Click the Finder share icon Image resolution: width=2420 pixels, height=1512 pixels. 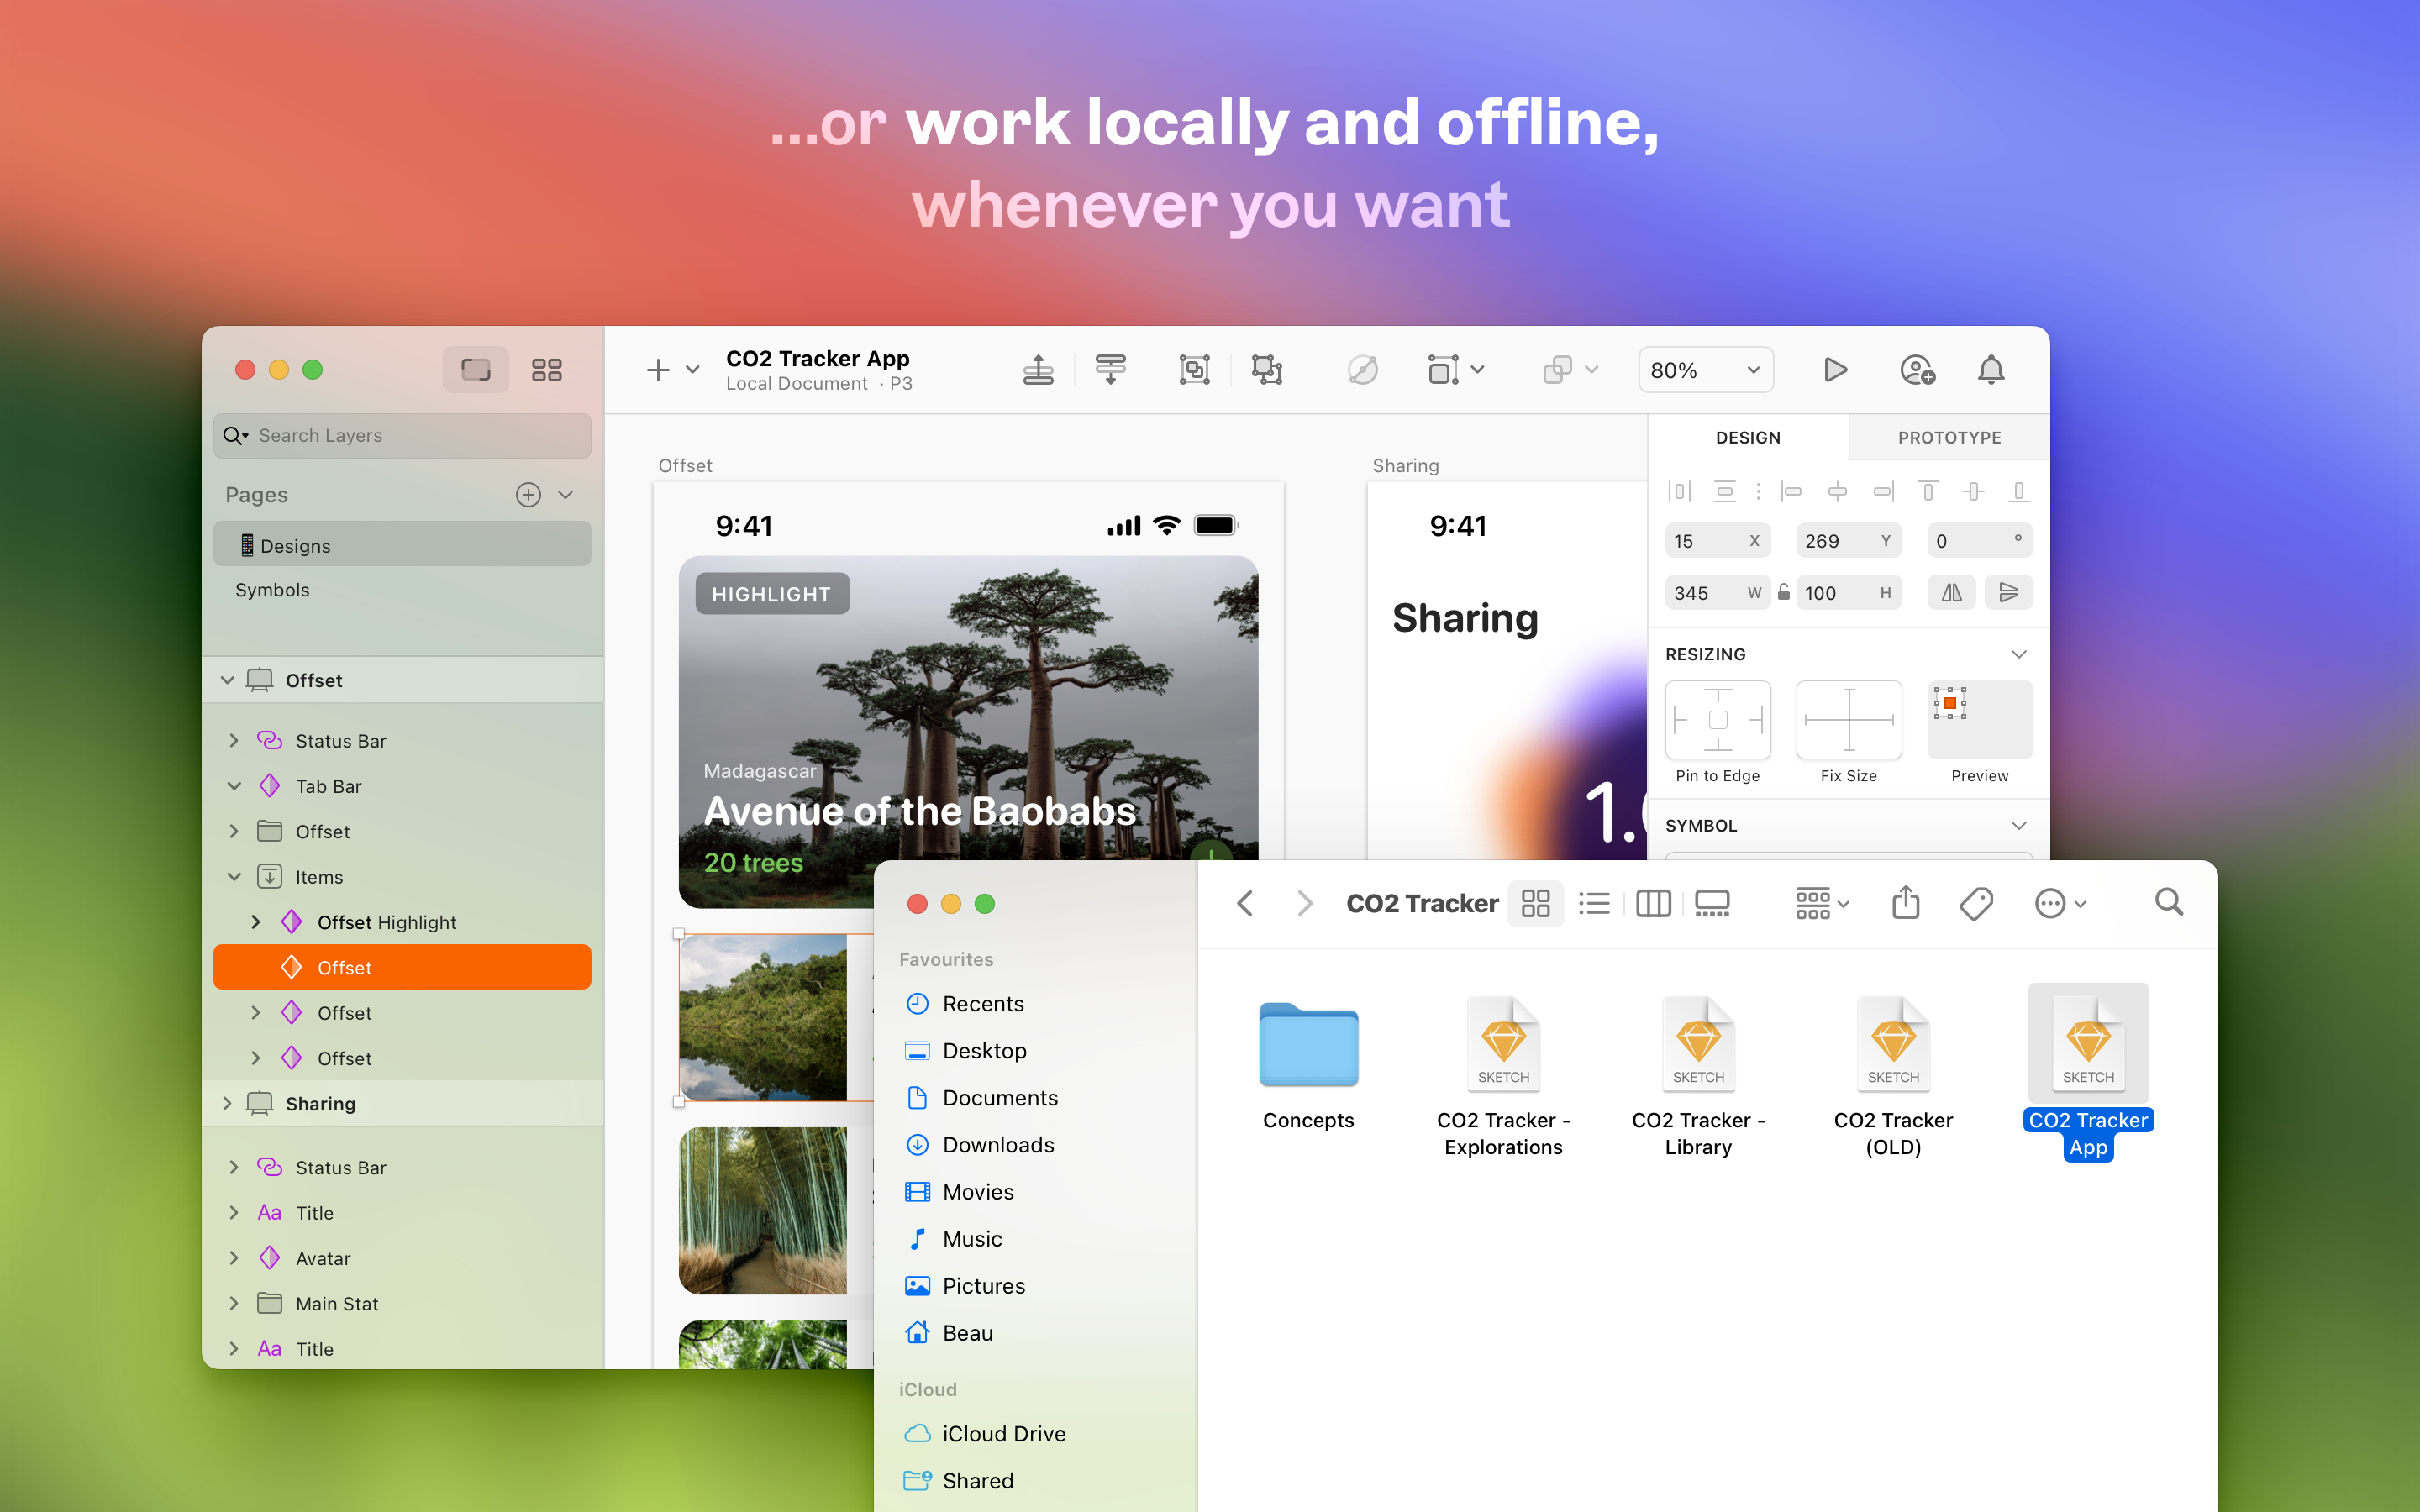click(x=1905, y=903)
